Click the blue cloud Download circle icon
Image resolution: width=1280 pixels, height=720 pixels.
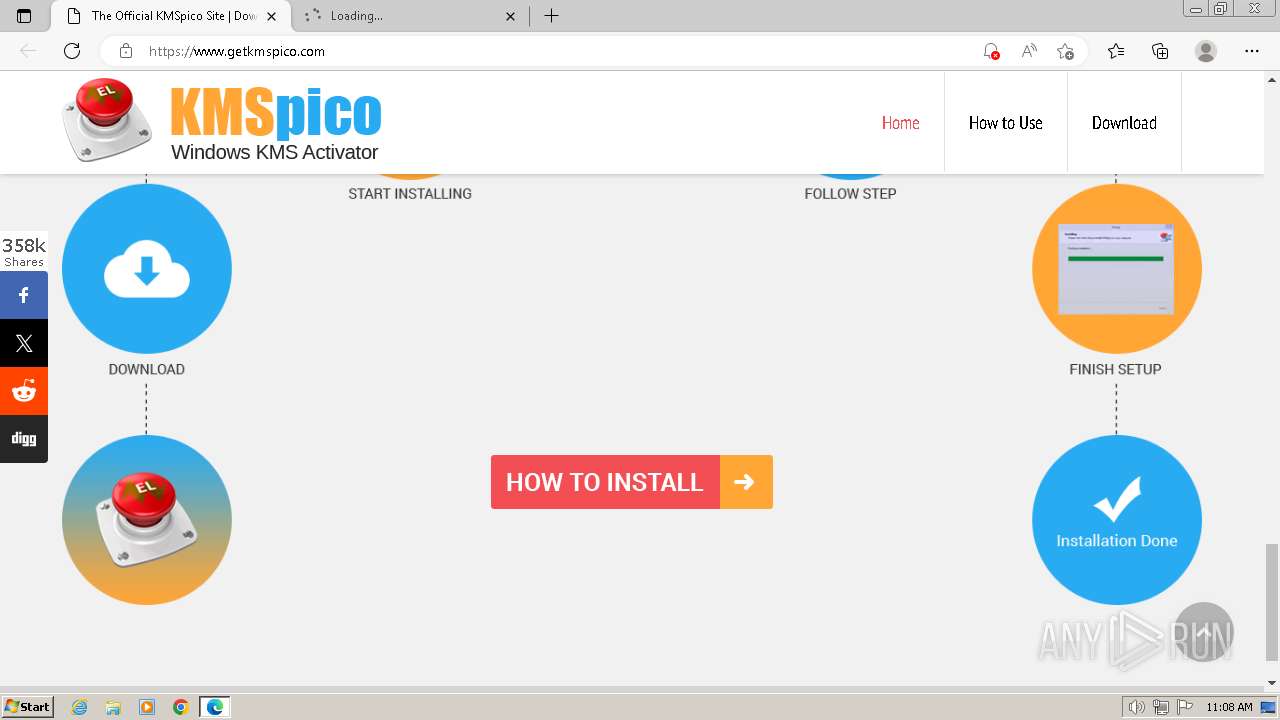[x=147, y=268]
